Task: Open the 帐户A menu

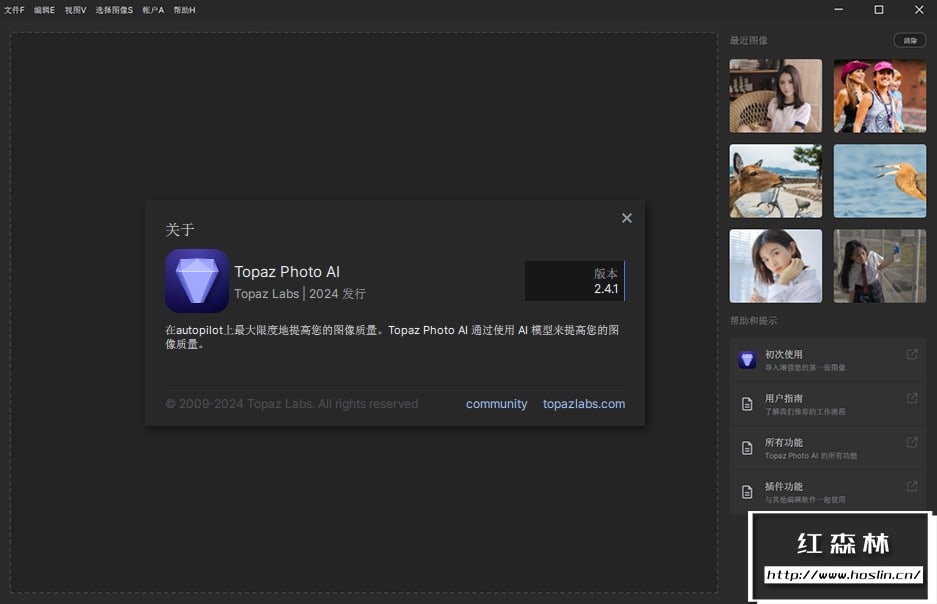Action: [153, 10]
